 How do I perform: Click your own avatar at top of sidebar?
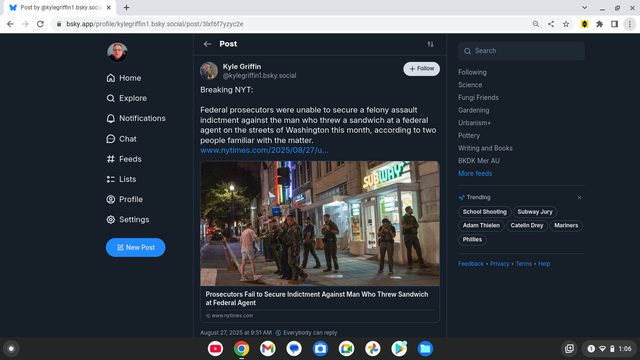(x=117, y=52)
